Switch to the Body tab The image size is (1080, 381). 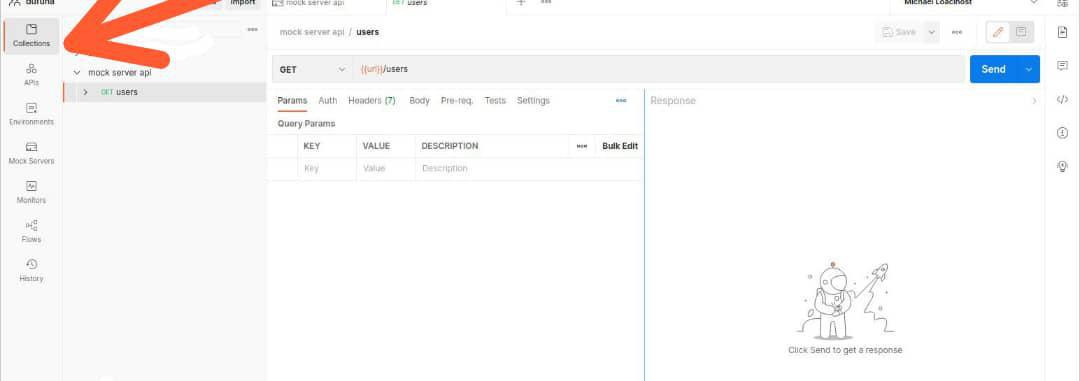tap(419, 101)
